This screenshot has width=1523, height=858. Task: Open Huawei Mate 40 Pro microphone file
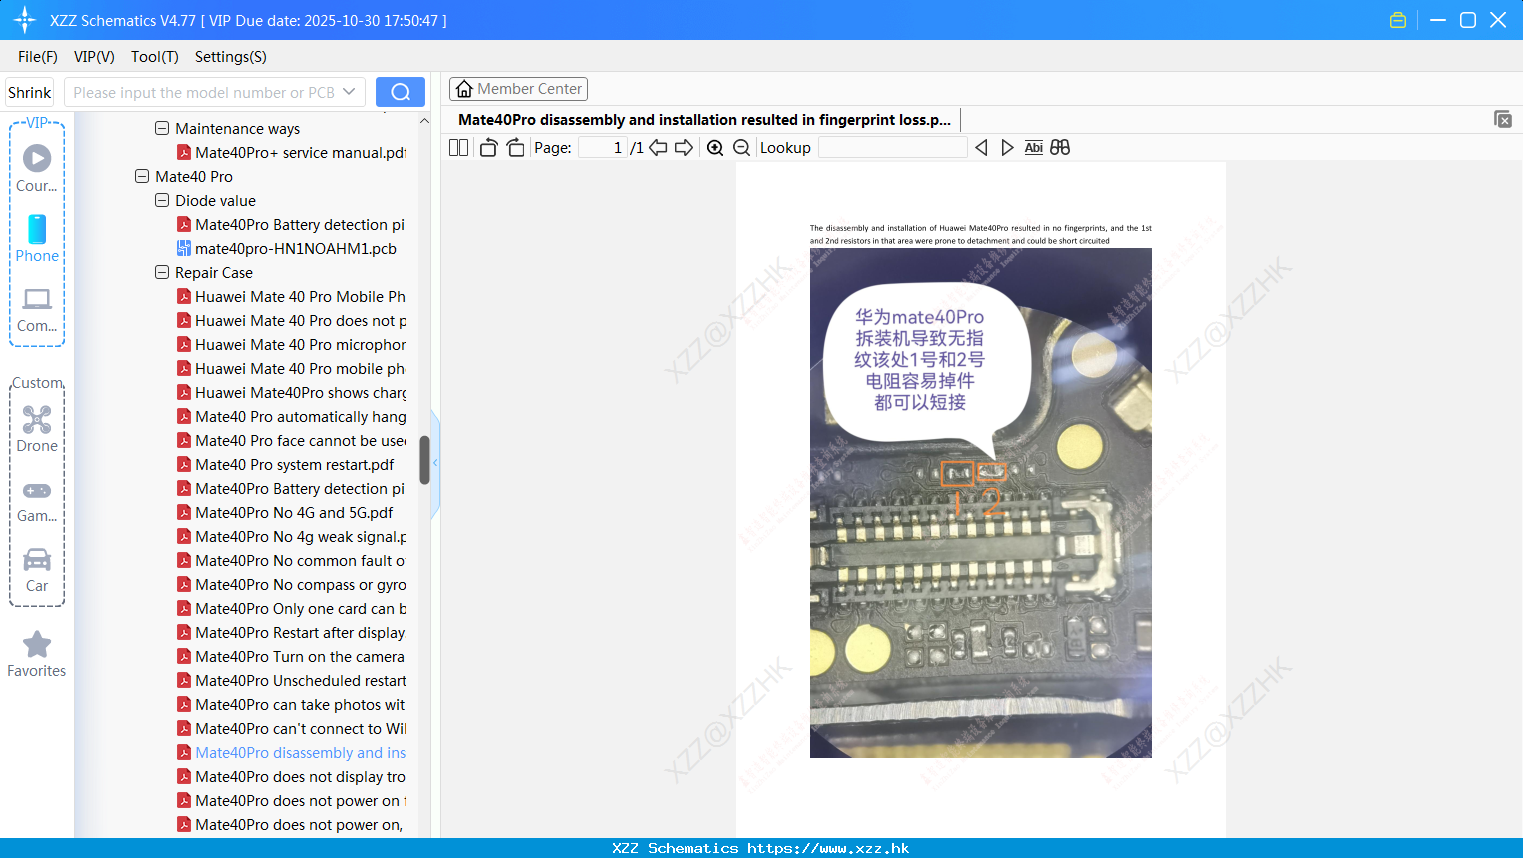click(x=291, y=344)
